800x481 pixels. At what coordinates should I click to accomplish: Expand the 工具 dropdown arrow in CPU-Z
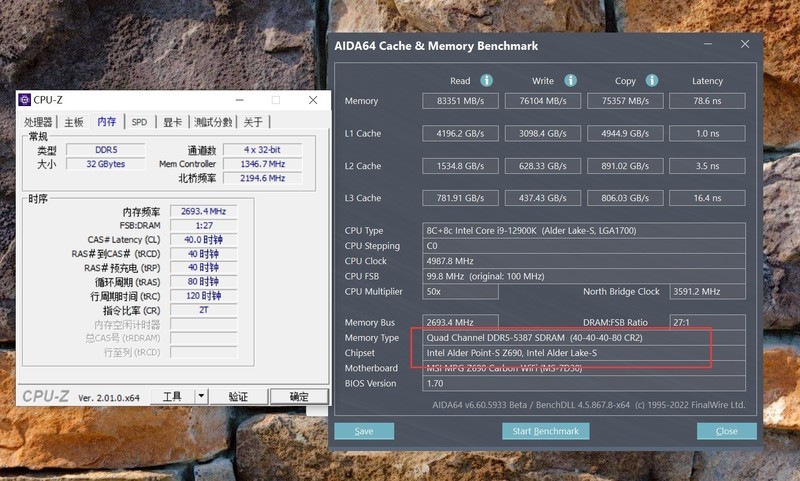202,396
